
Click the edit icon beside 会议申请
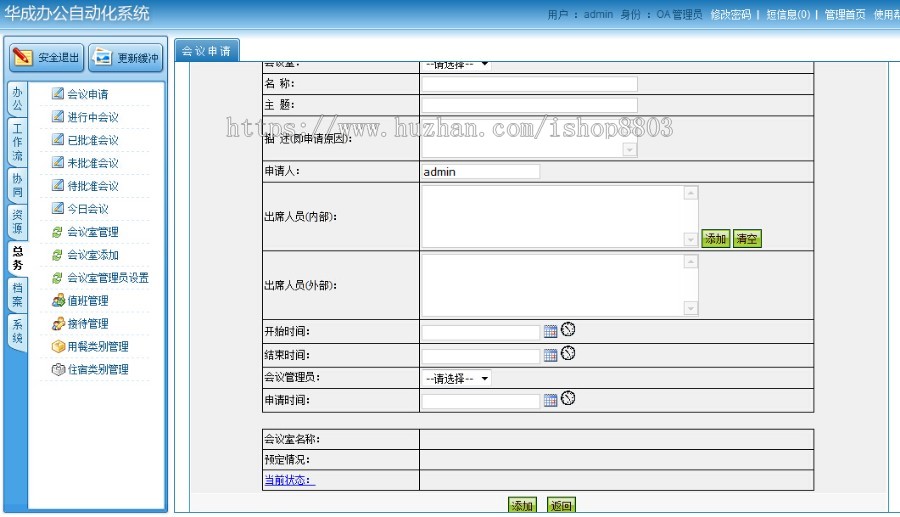point(57,93)
